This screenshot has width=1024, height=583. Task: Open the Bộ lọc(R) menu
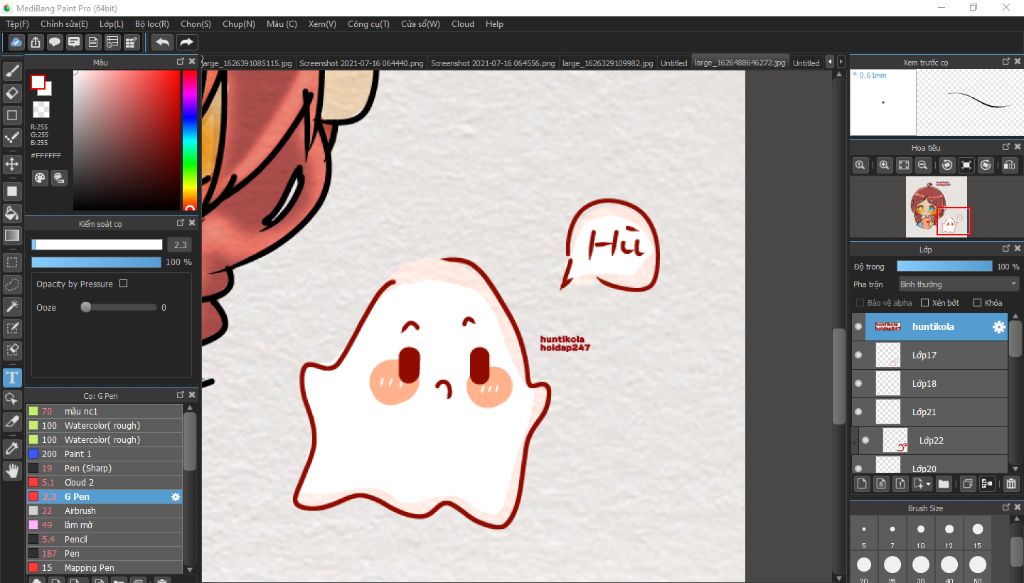coord(152,24)
